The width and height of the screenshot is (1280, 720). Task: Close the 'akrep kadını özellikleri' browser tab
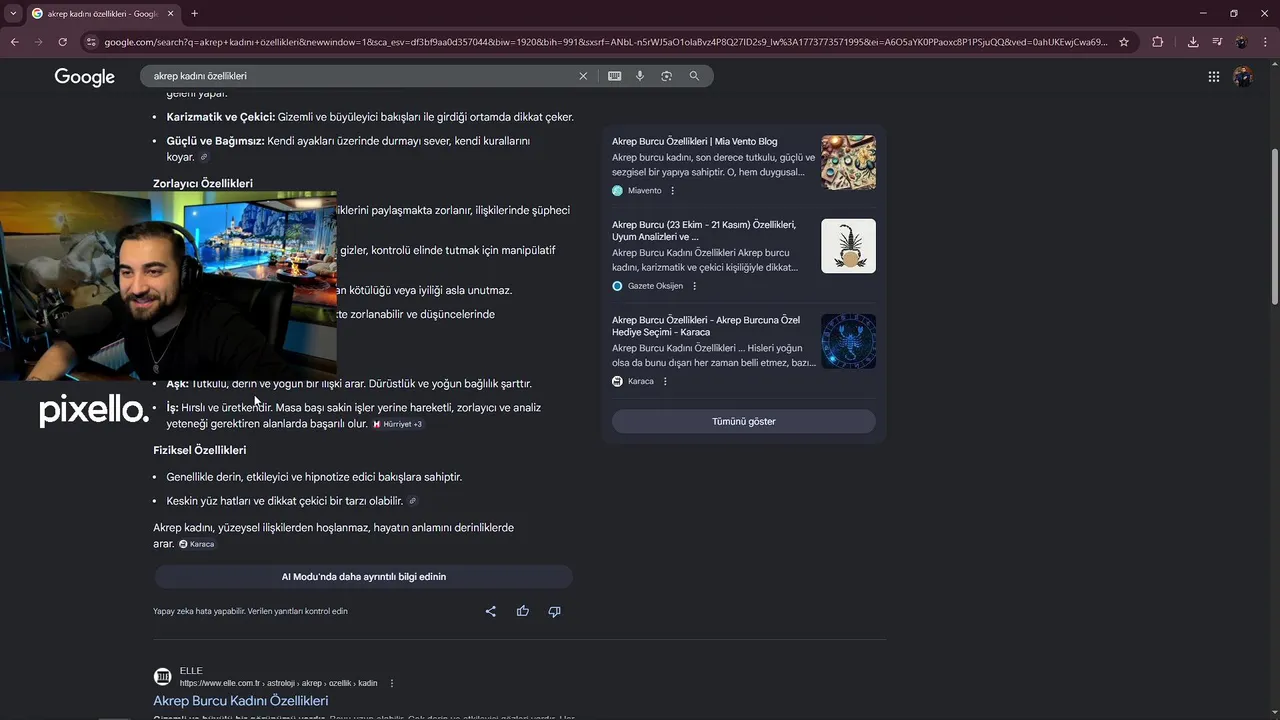171,14
